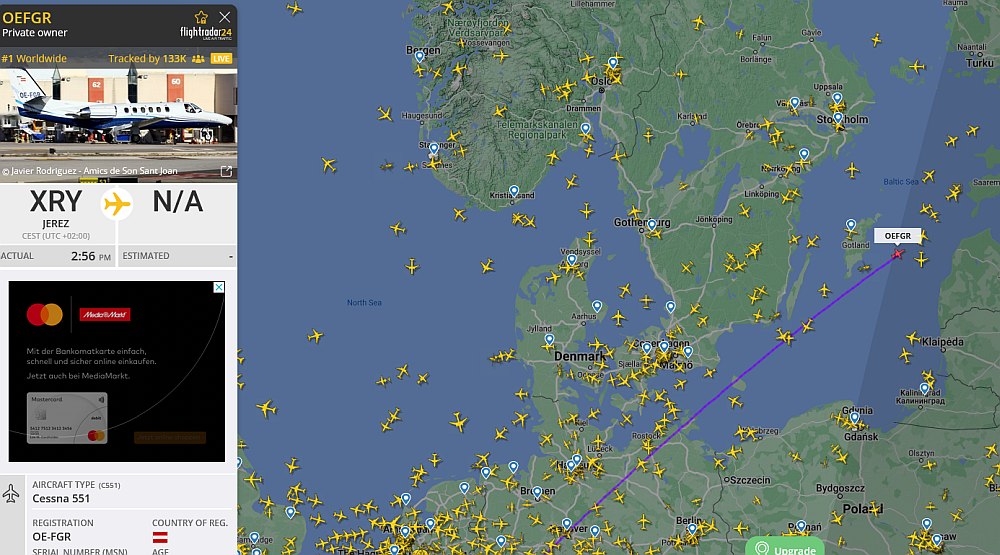Viewport: 1000px width, 555px height.
Task: Click the JEREZ origin city name
Action: pyautogui.click(x=55, y=224)
